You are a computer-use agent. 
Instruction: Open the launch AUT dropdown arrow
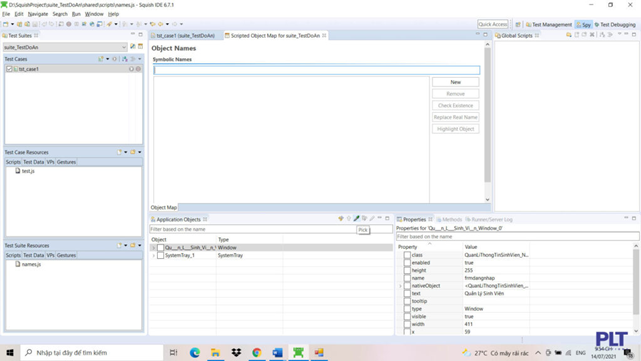(x=116, y=24)
